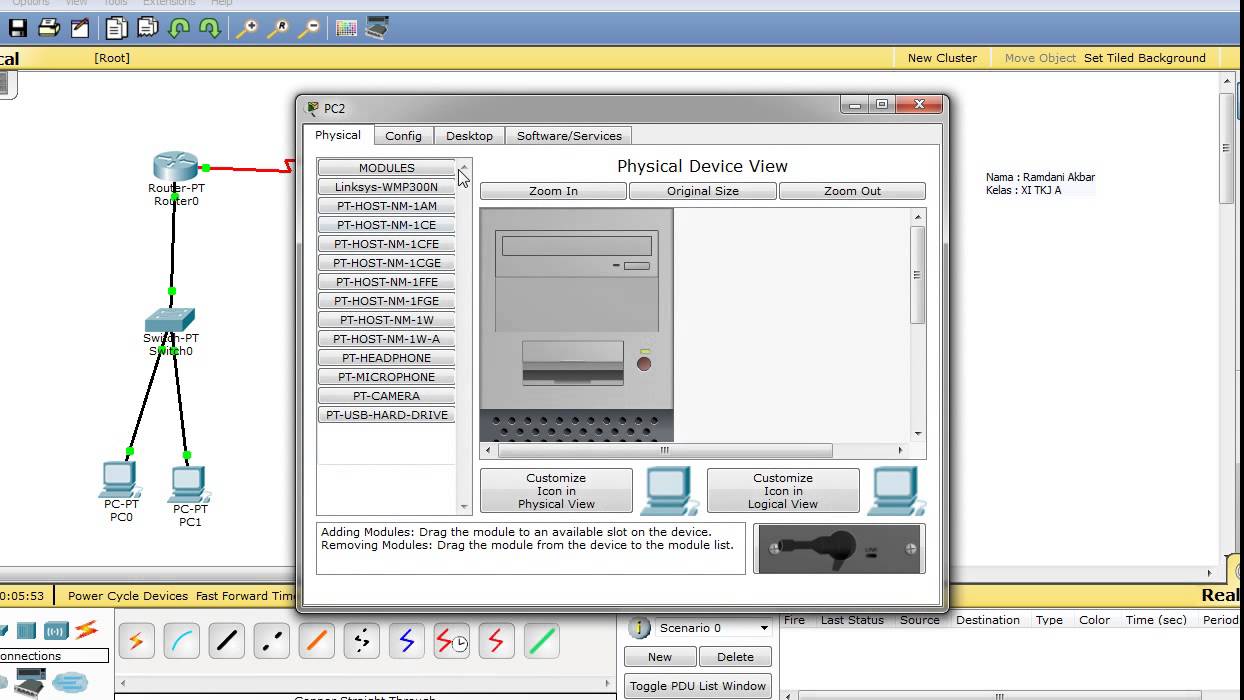Switch to the Desktop tab
This screenshot has height=700, width=1244.
tap(469, 136)
